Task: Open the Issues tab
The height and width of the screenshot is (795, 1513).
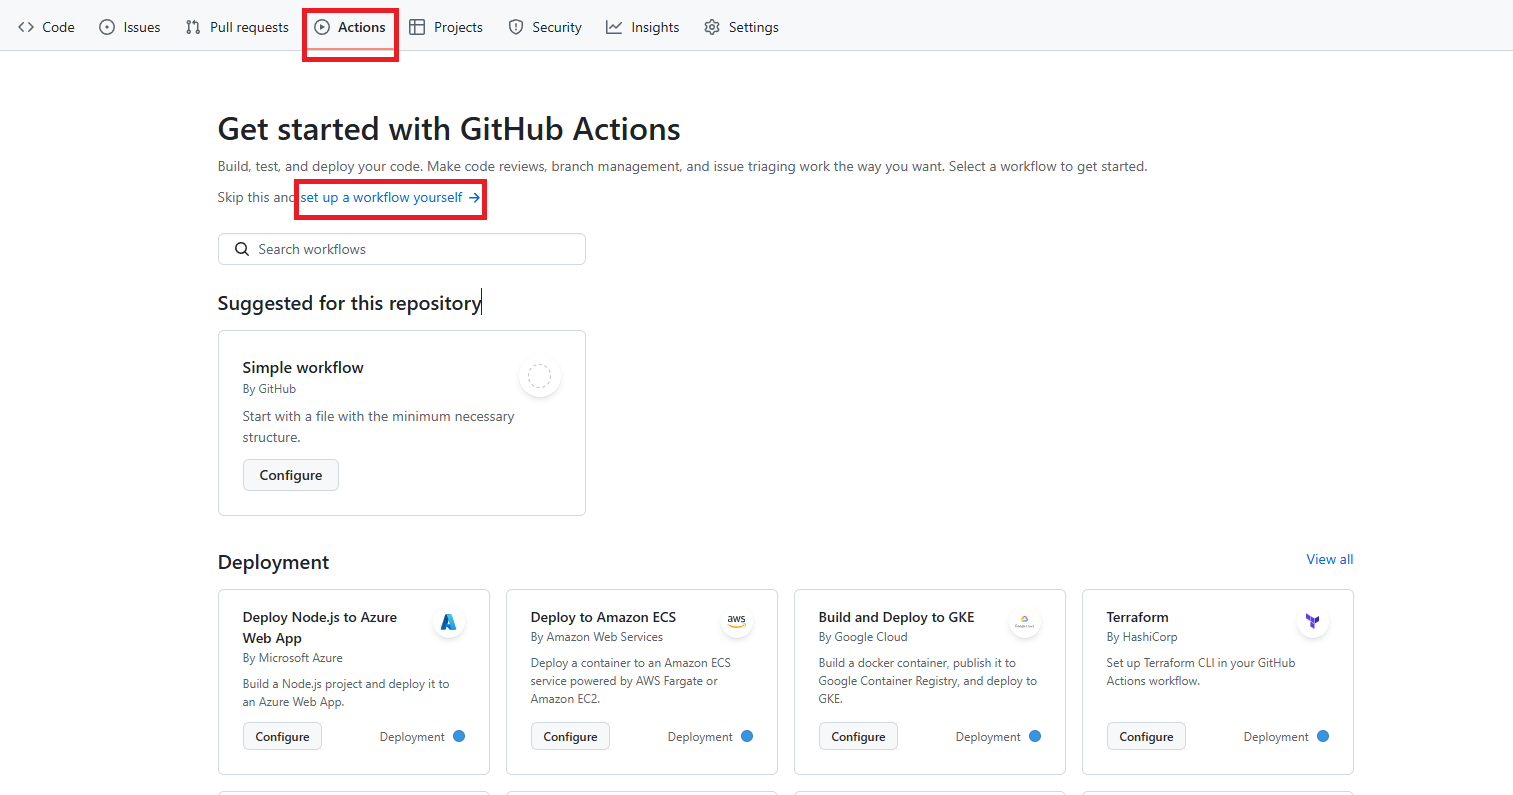Action: point(130,27)
